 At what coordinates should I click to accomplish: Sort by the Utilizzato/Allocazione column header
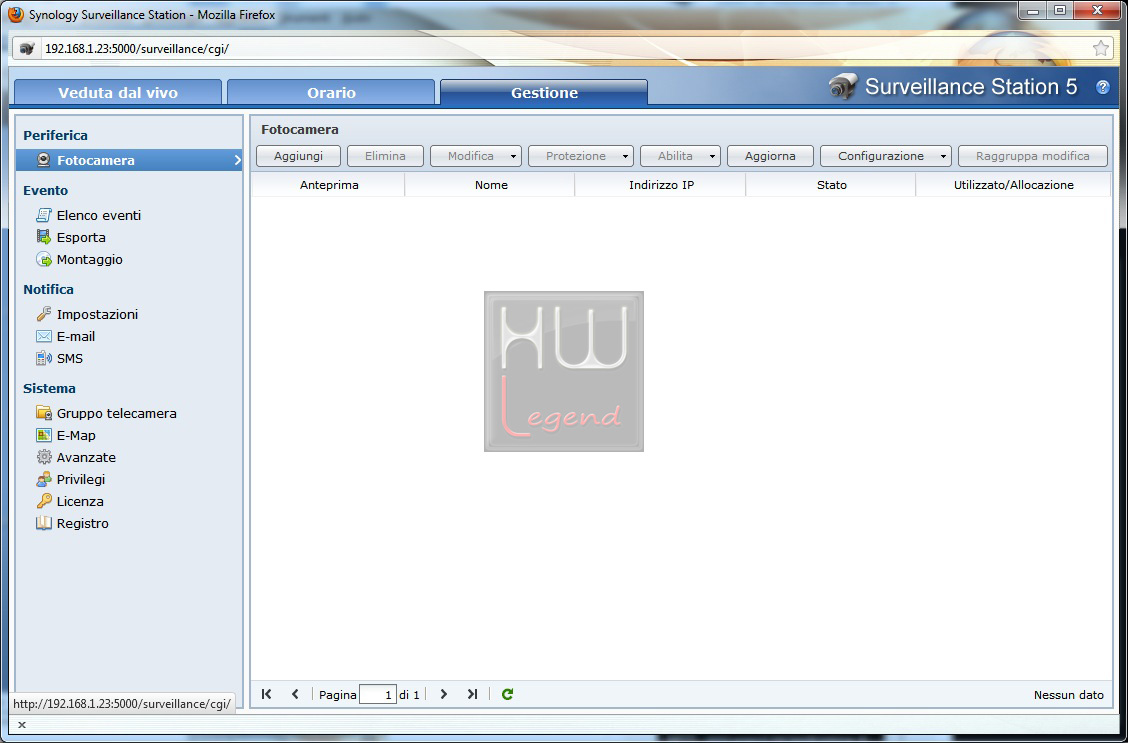click(x=1014, y=185)
